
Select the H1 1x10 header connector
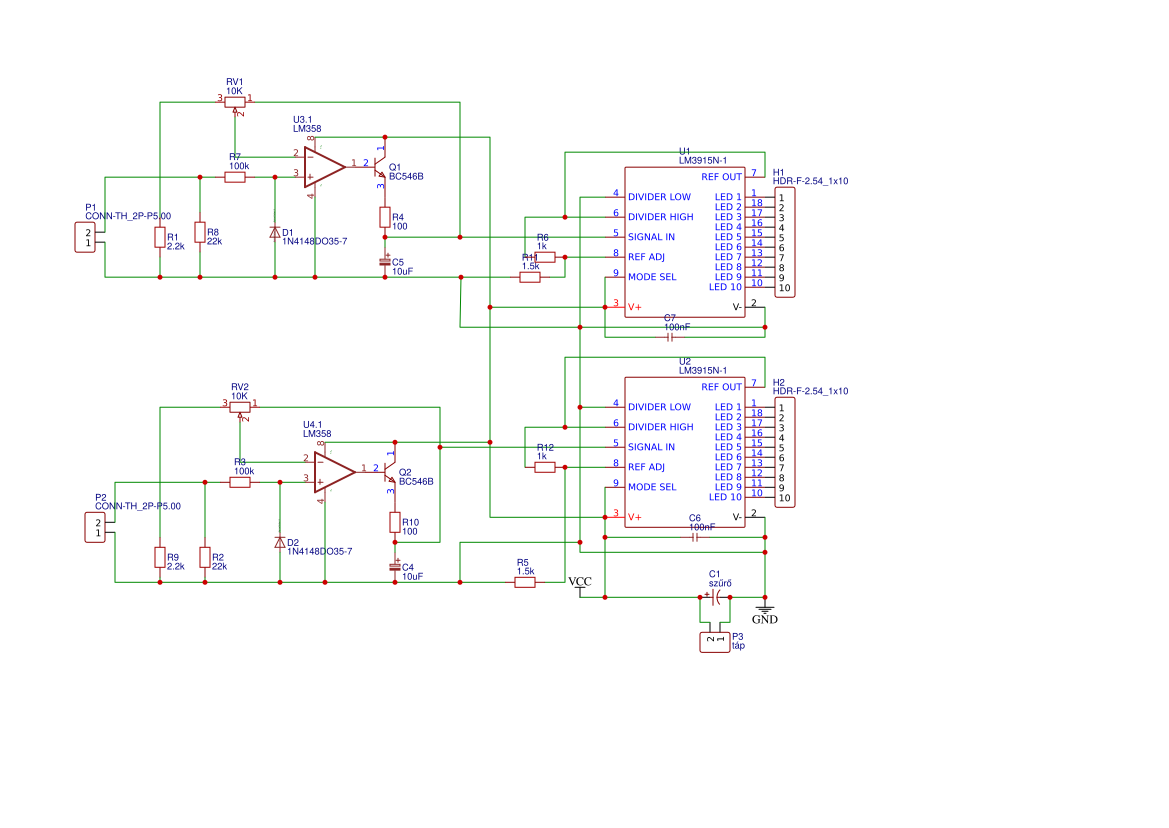click(x=784, y=243)
